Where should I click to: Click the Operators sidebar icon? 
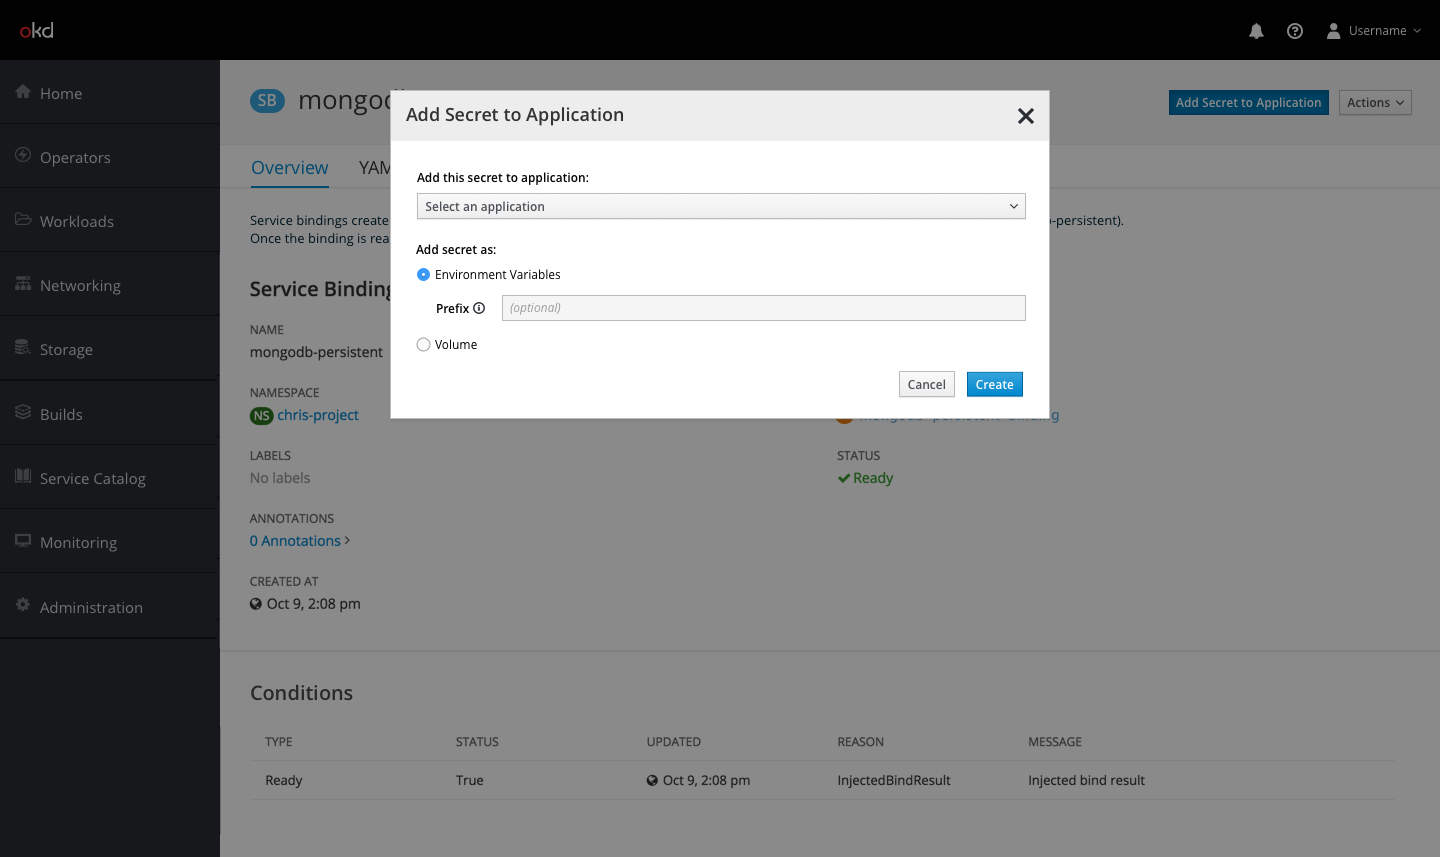[23, 155]
